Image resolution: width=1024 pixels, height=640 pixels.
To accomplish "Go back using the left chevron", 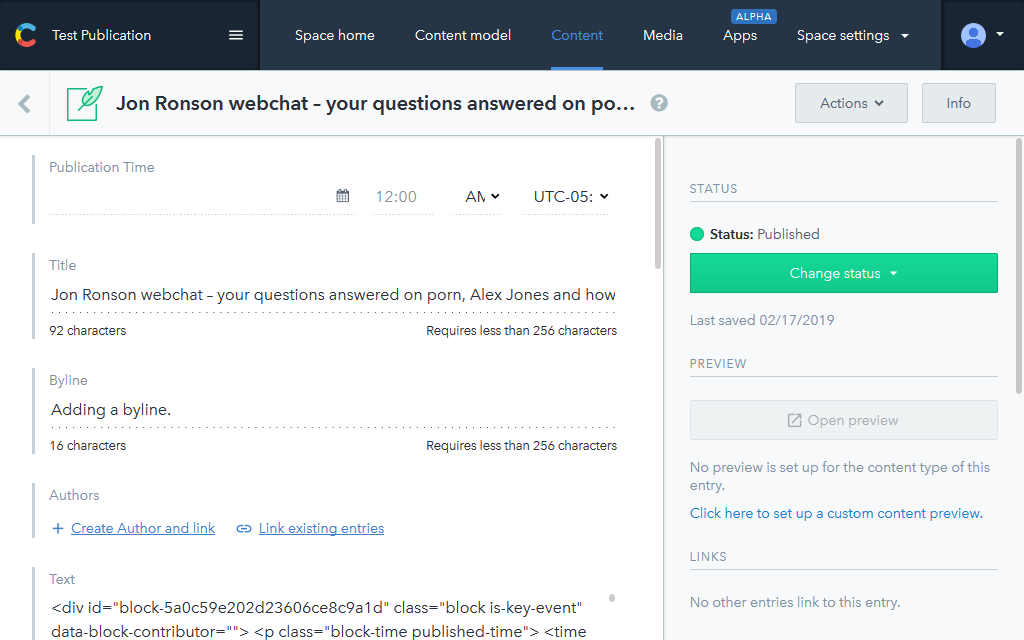I will (25, 103).
